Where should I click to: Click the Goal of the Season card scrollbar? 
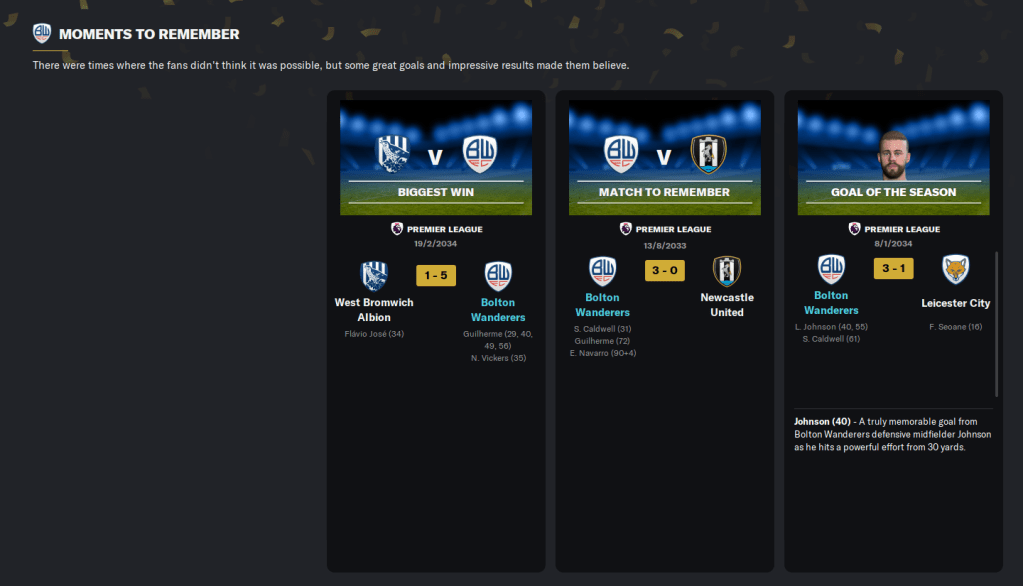pyautogui.click(x=996, y=324)
